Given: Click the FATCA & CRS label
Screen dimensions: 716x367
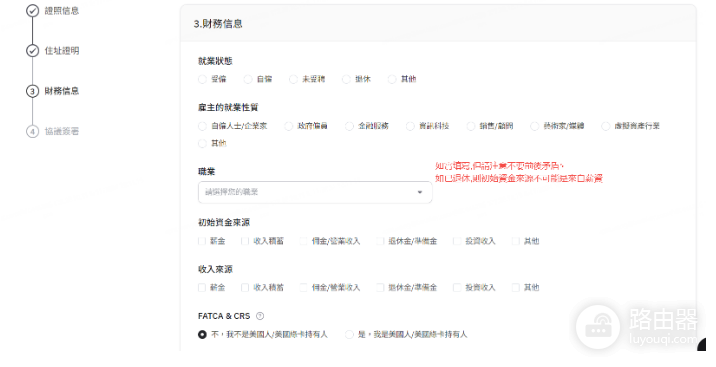Looking at the screenshot, I should coord(224,316).
